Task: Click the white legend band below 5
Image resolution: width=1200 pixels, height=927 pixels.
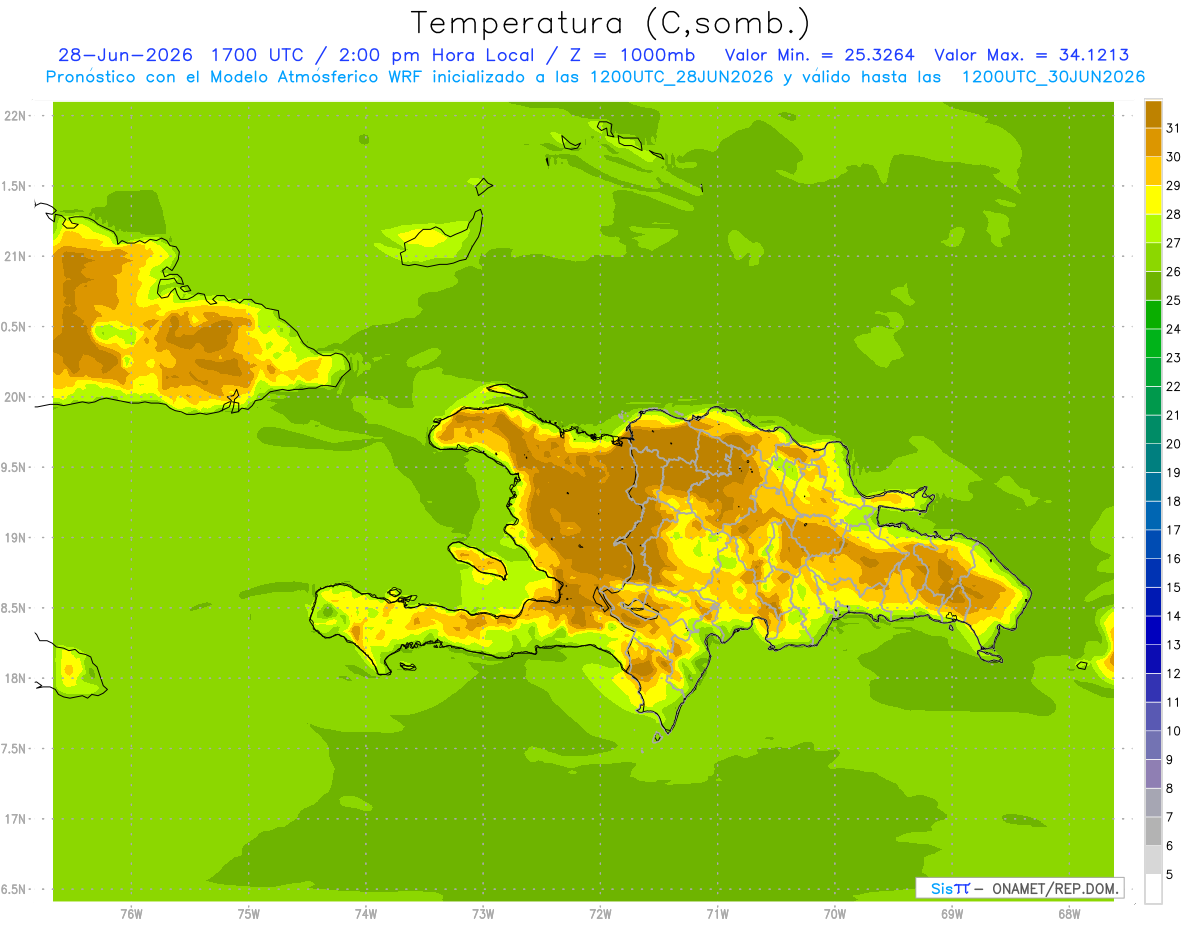Action: pyautogui.click(x=1153, y=889)
